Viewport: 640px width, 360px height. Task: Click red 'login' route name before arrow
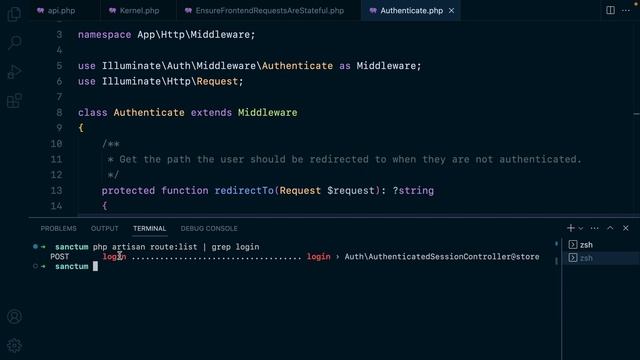click(318, 257)
